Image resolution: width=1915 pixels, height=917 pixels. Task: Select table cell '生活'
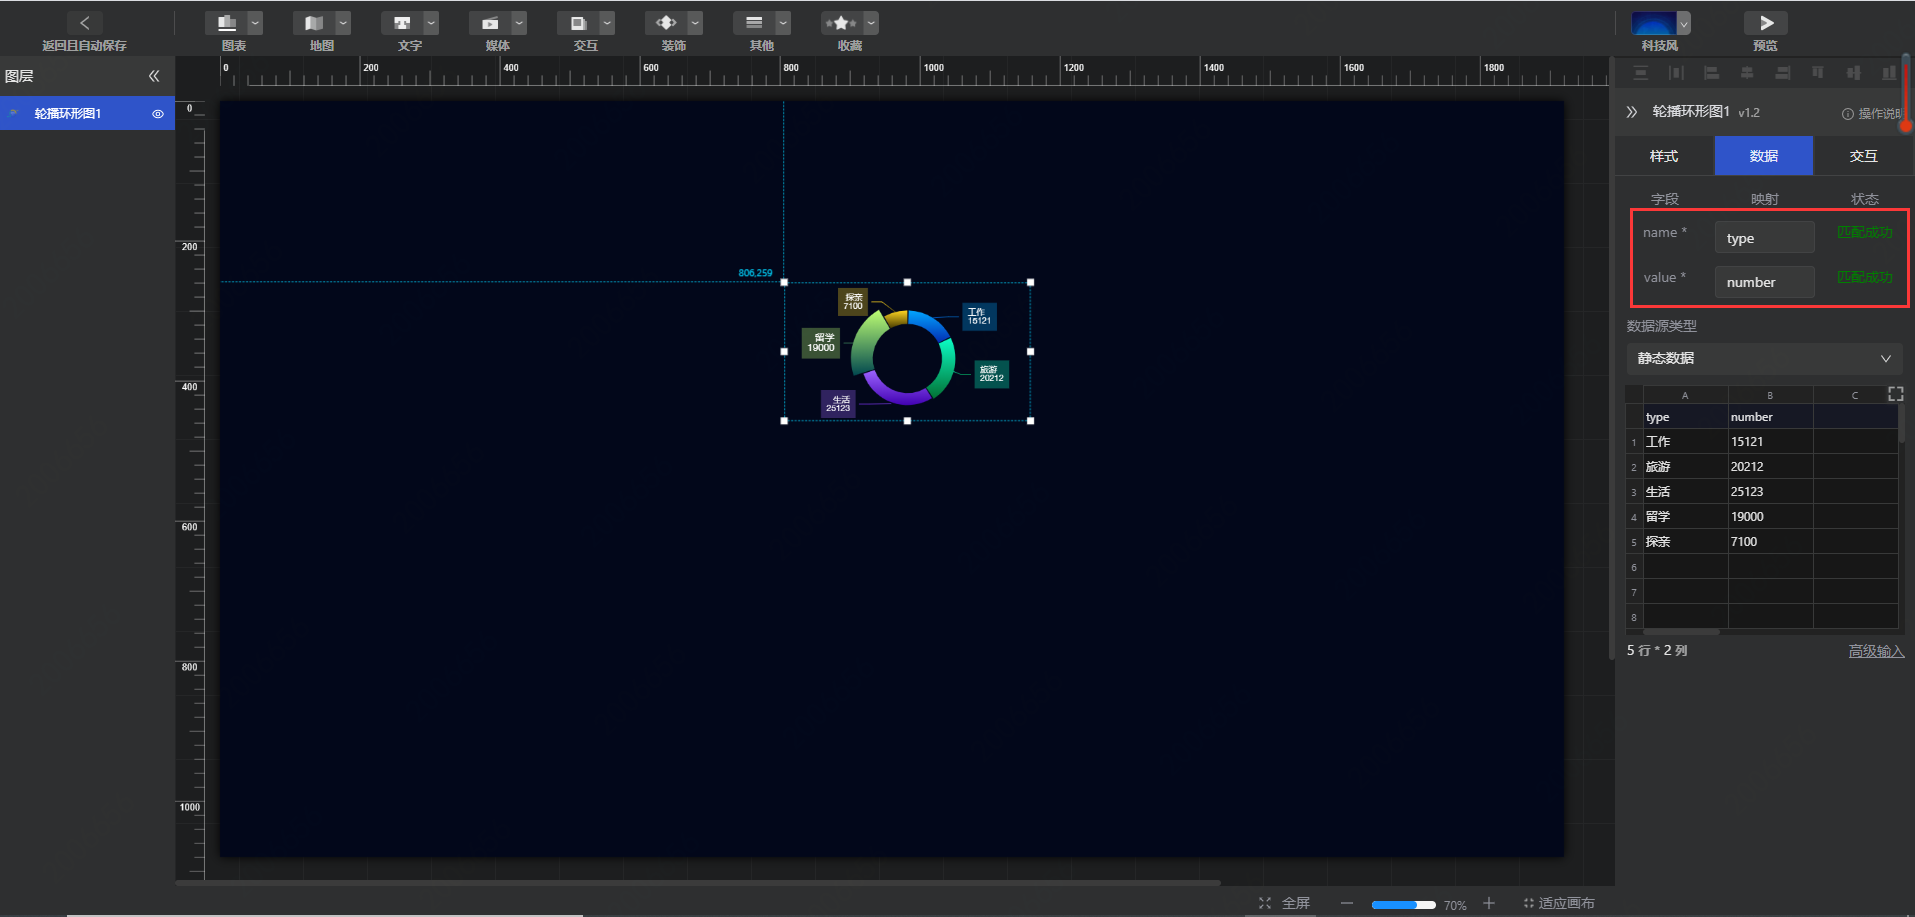[1686, 491]
